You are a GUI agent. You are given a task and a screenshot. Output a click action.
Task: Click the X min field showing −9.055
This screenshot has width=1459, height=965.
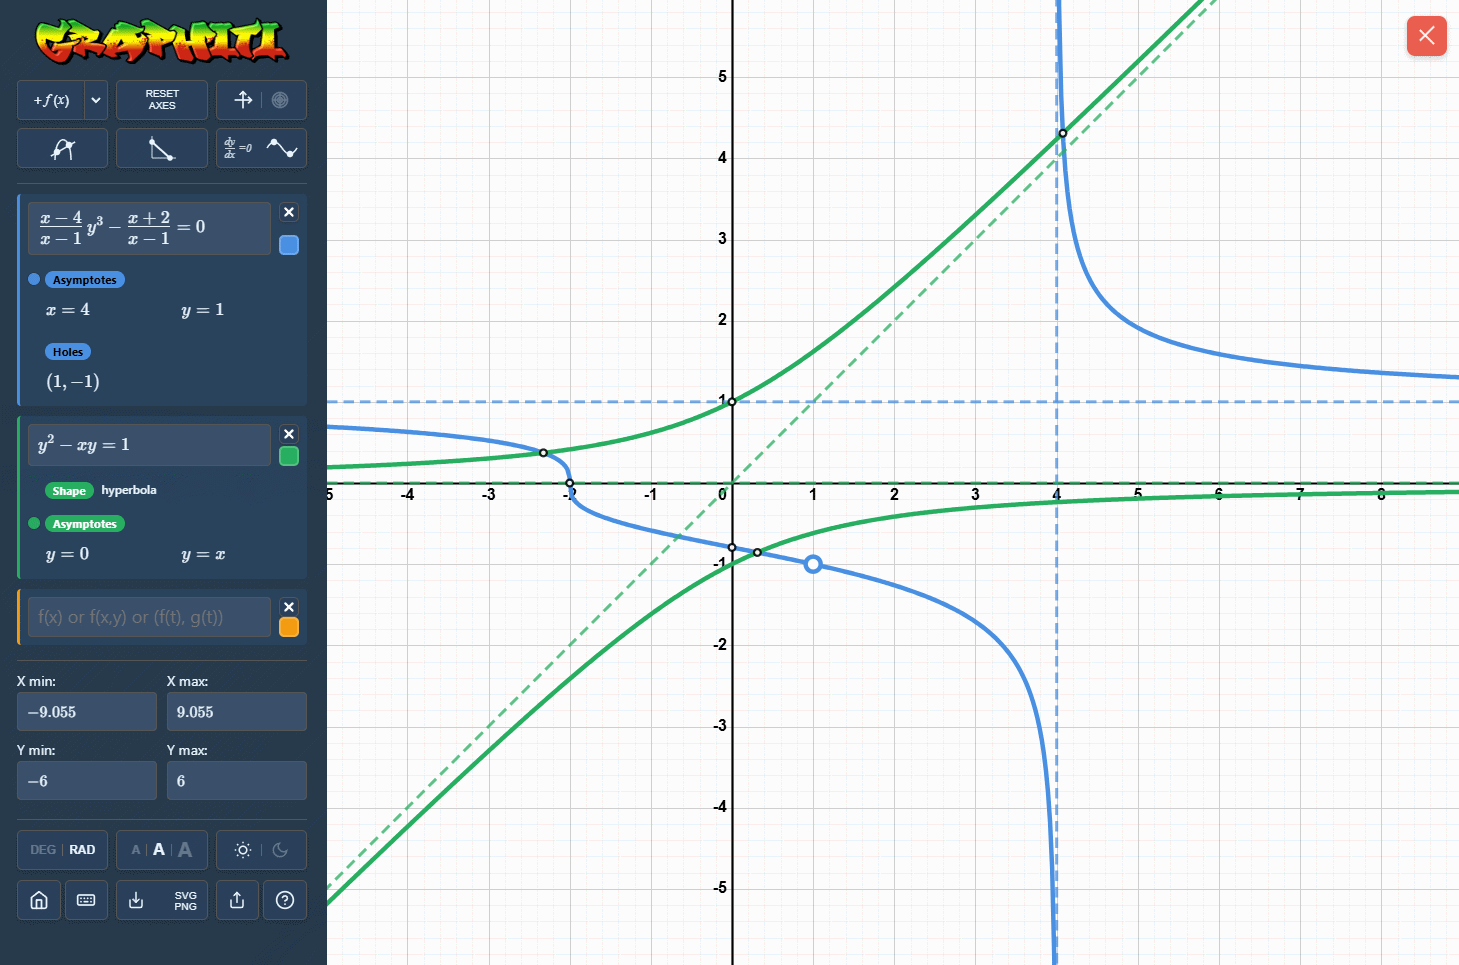[x=87, y=712]
